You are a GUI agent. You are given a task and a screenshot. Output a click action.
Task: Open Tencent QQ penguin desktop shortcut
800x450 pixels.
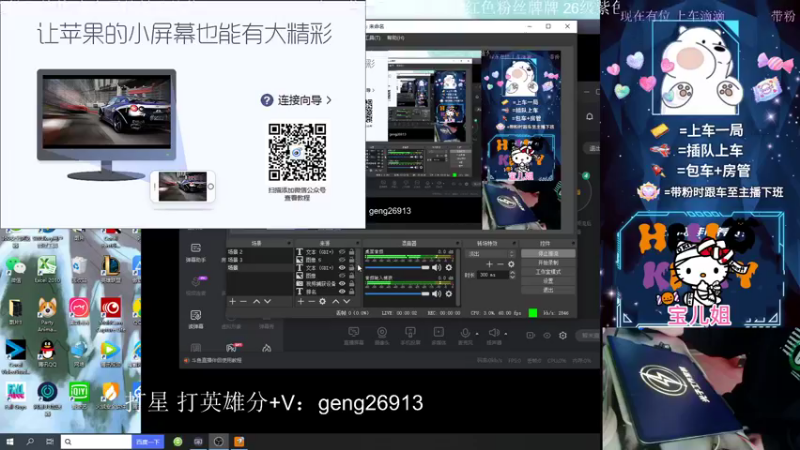pos(47,354)
